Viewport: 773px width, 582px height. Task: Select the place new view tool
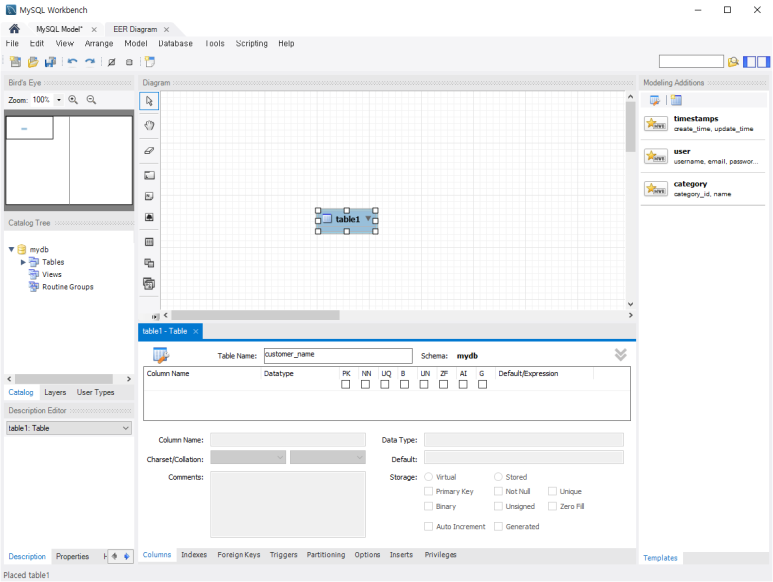pos(149,263)
